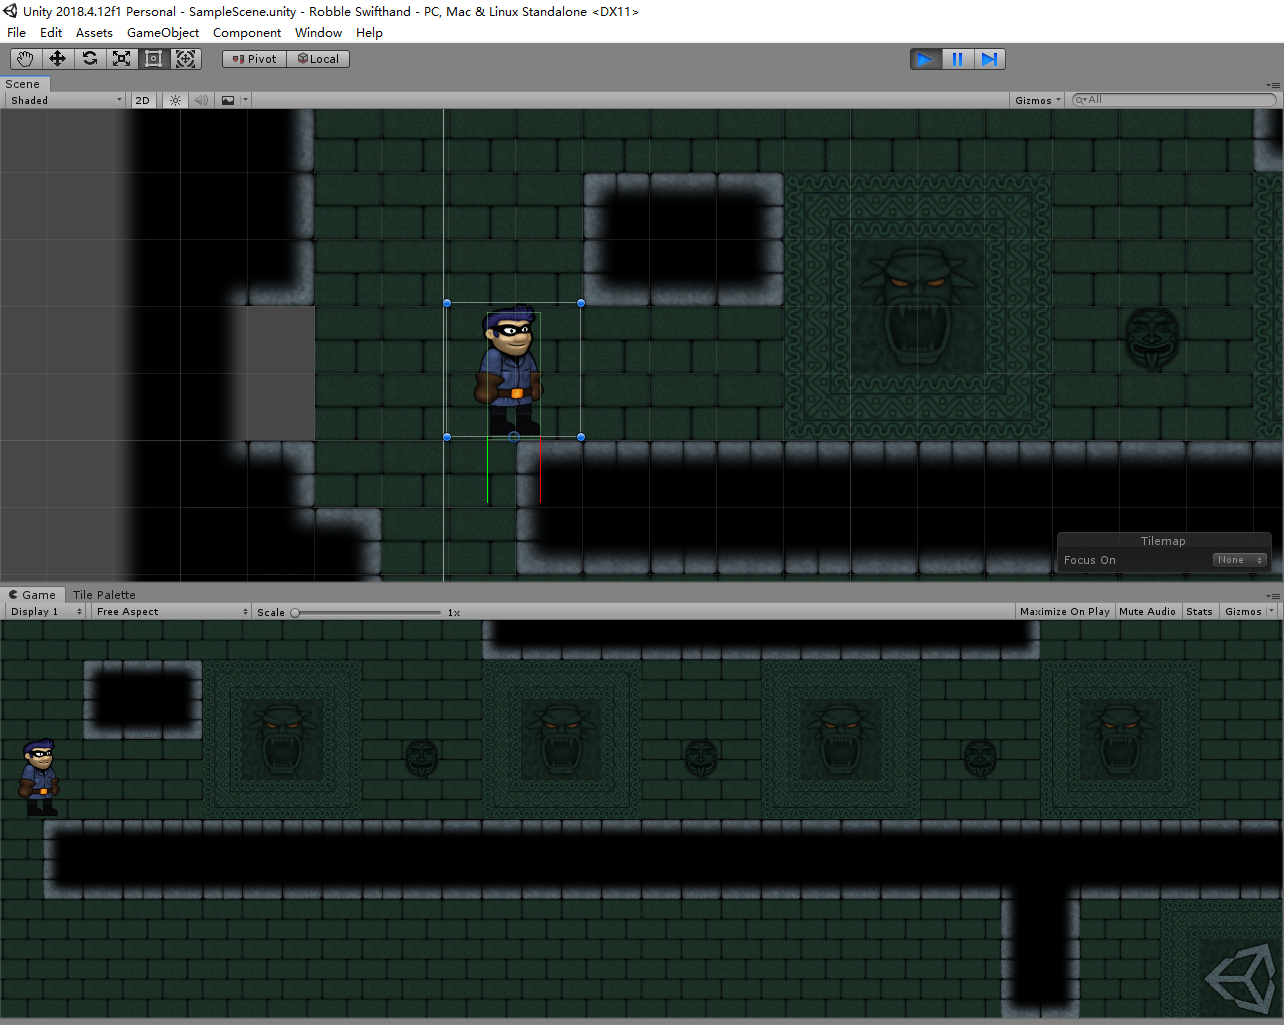The width and height of the screenshot is (1284, 1025).
Task: Select the Move tool
Action: pos(58,59)
